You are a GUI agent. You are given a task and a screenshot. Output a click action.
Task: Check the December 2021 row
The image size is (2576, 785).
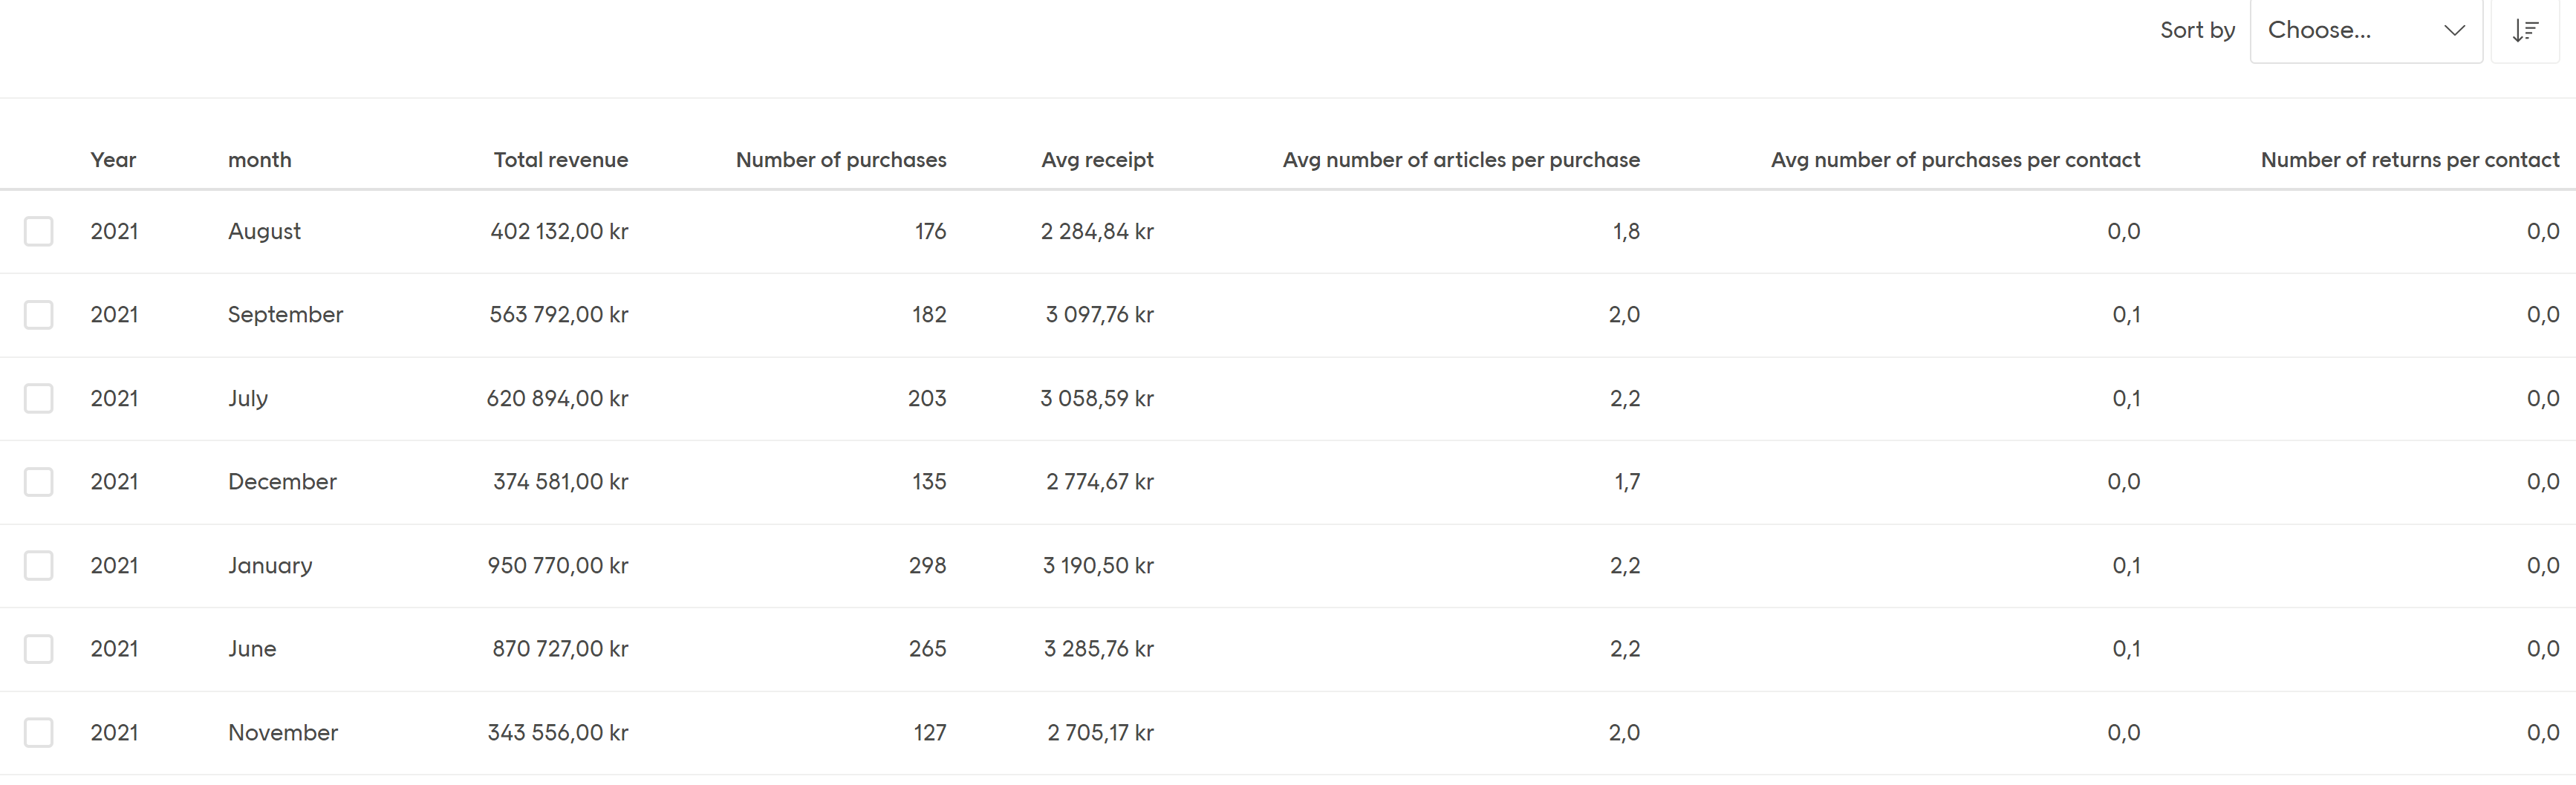click(38, 481)
